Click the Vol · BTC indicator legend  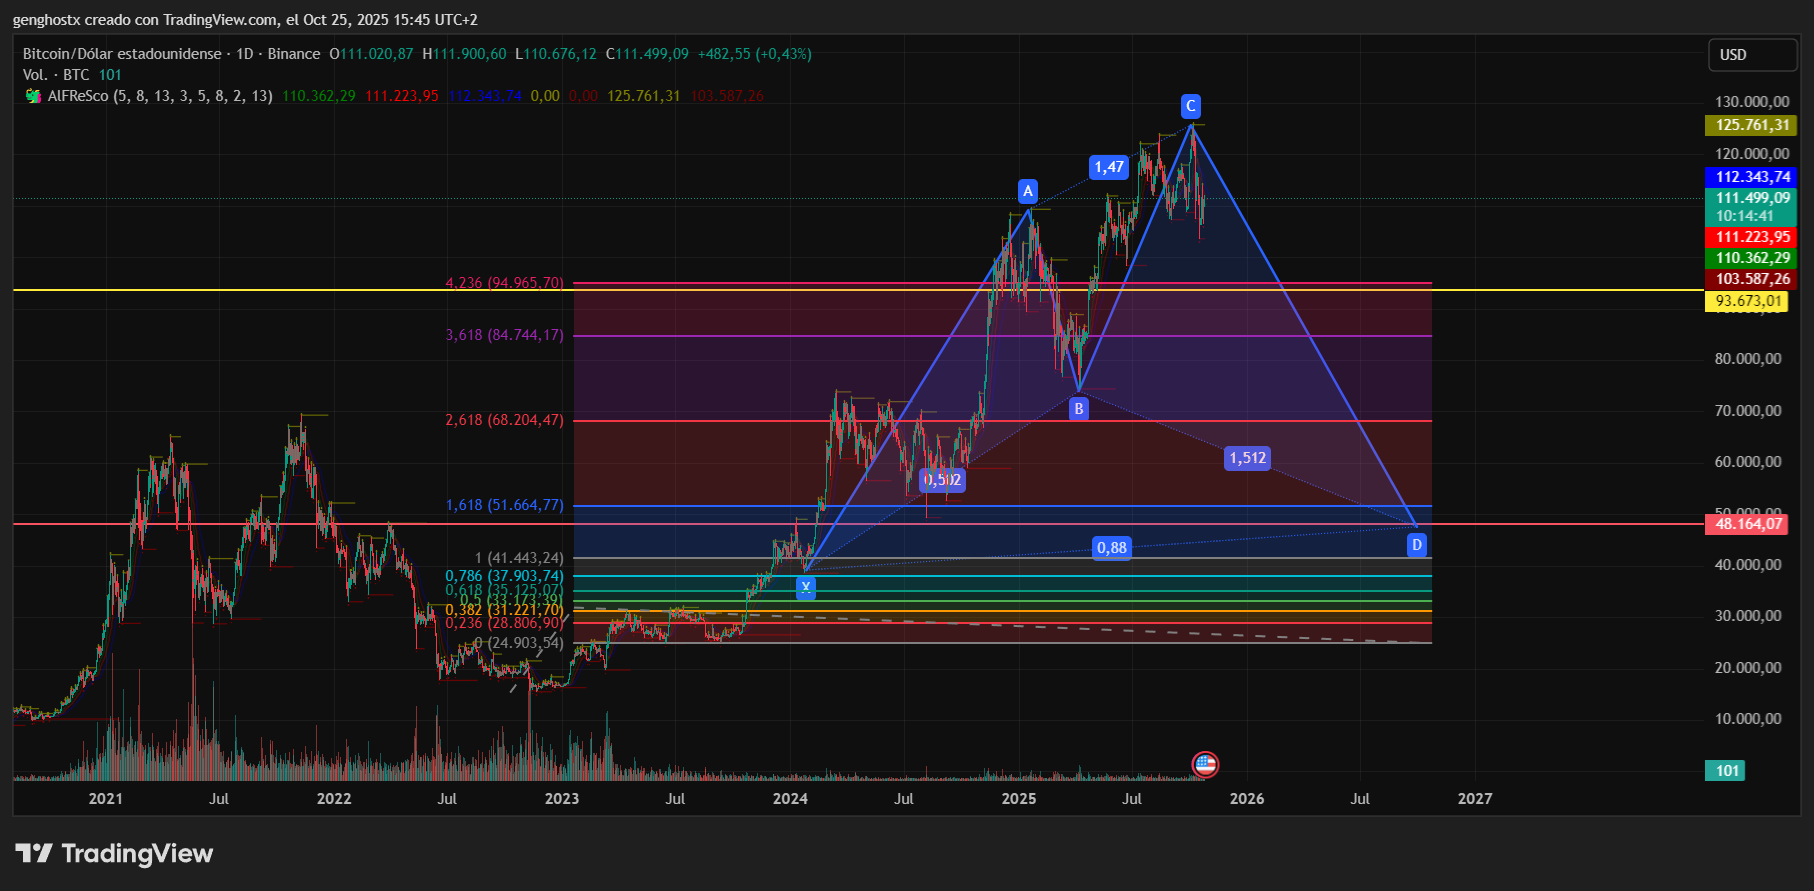(56, 75)
